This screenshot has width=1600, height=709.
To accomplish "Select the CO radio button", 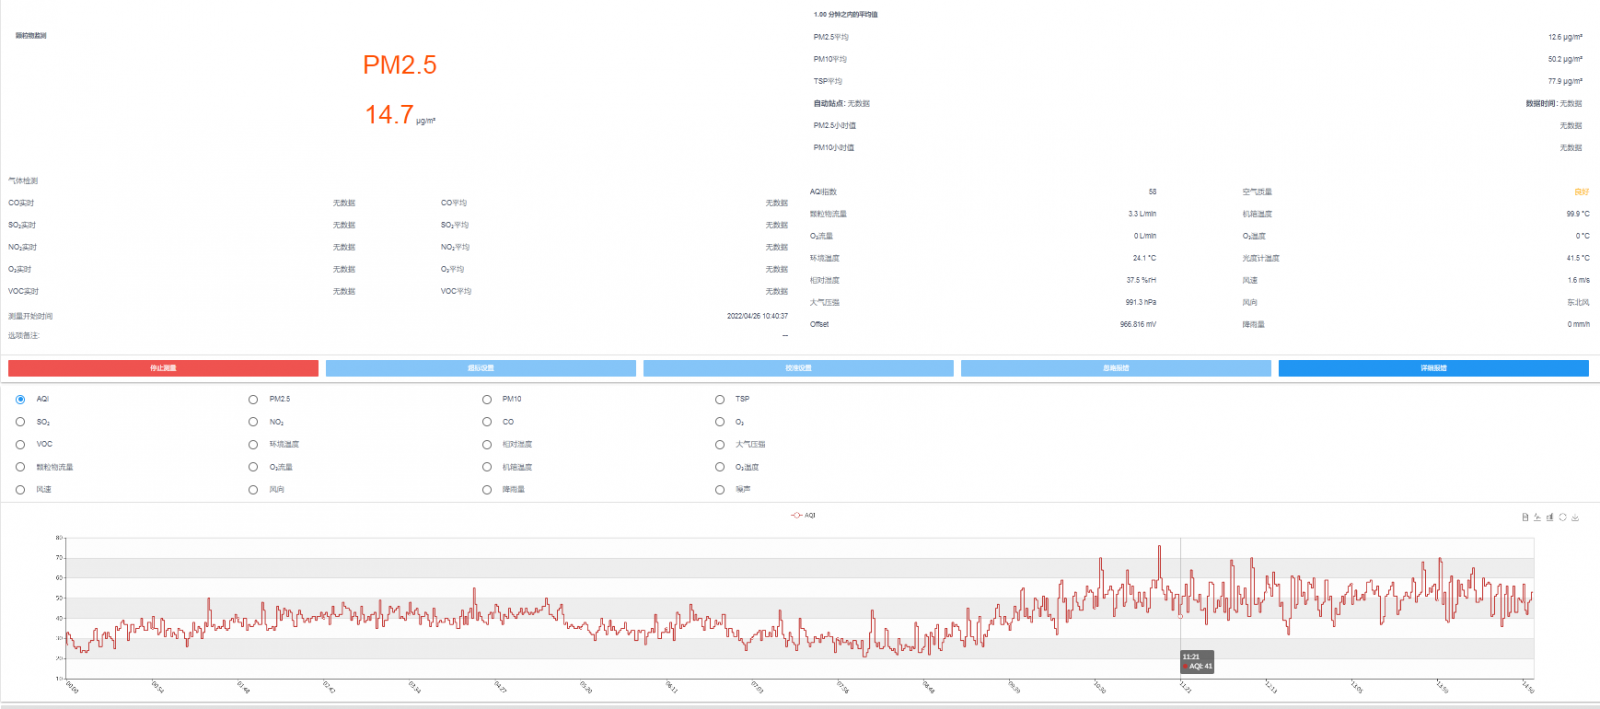I will pos(487,422).
